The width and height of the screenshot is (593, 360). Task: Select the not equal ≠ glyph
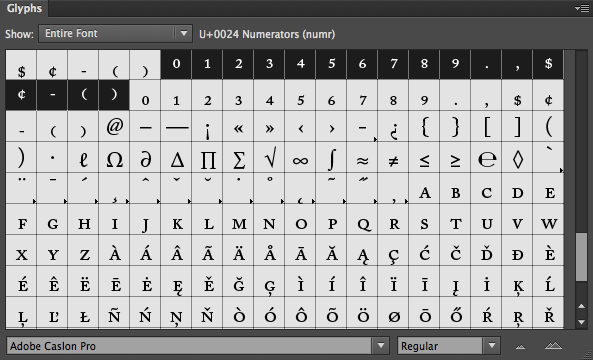(x=393, y=157)
